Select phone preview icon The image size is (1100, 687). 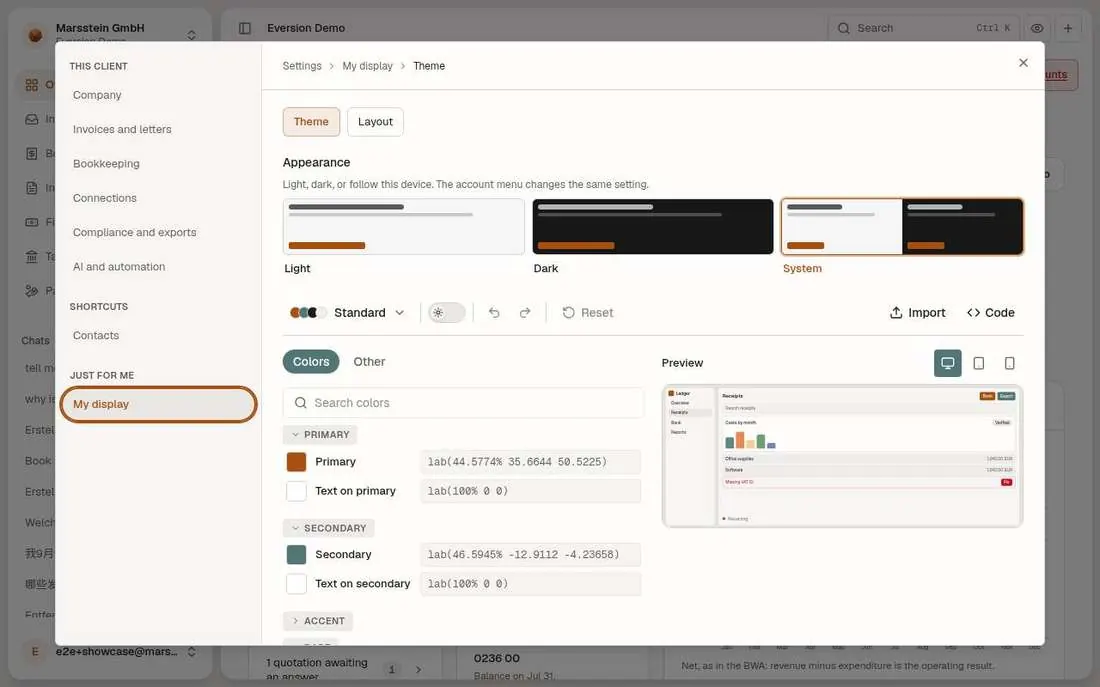pos(1010,363)
